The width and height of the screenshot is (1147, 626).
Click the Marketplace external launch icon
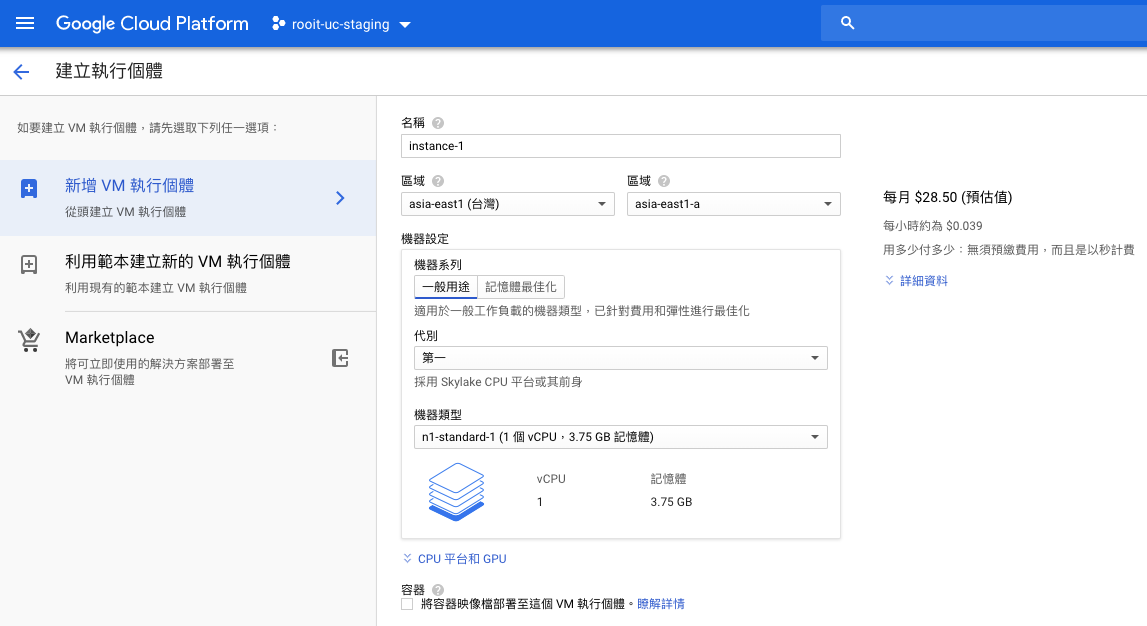click(x=340, y=358)
